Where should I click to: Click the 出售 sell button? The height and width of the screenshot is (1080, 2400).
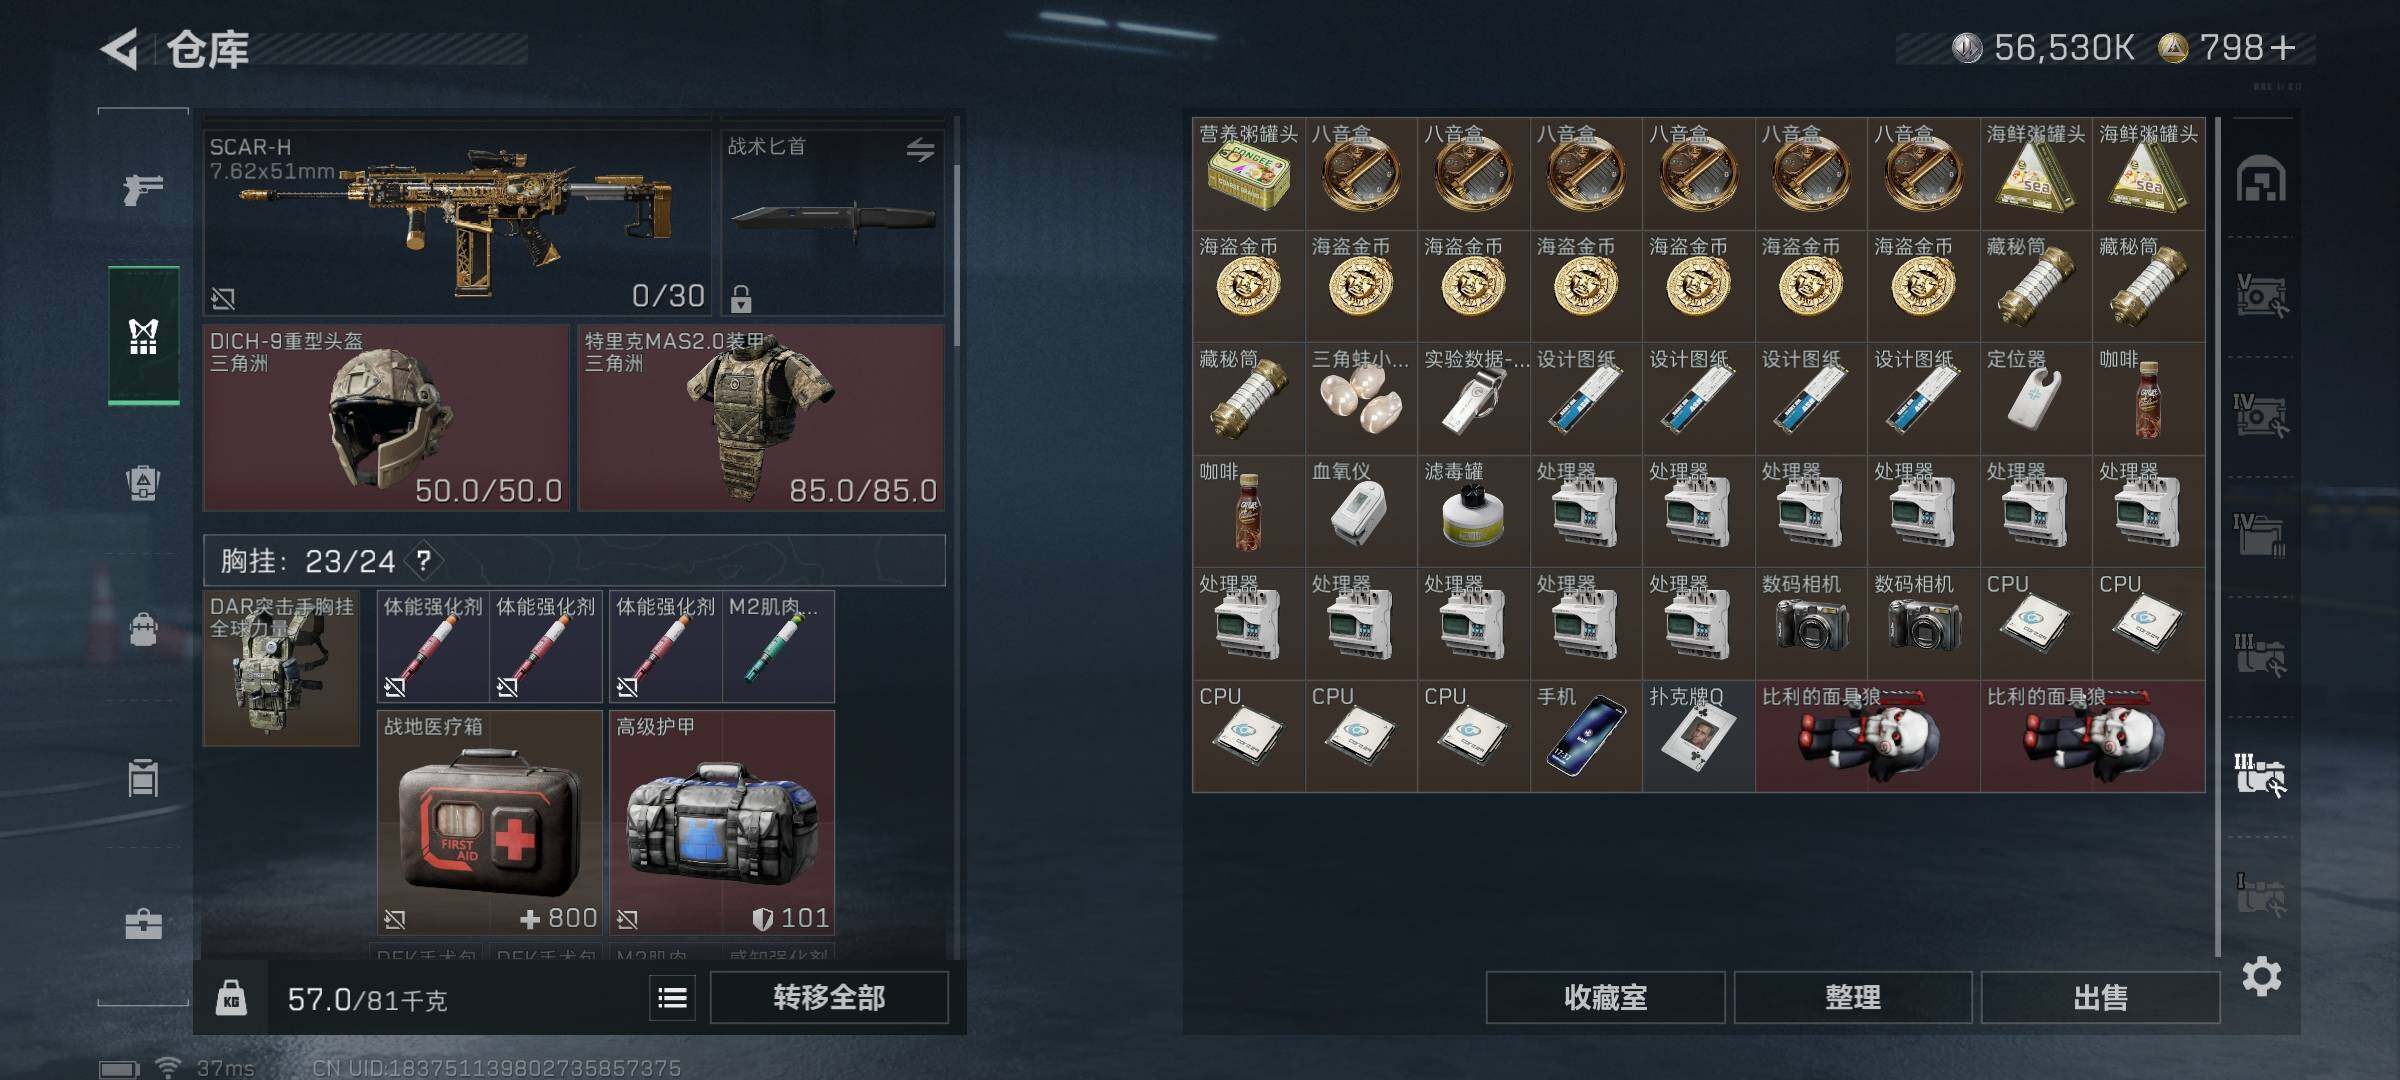click(2100, 997)
